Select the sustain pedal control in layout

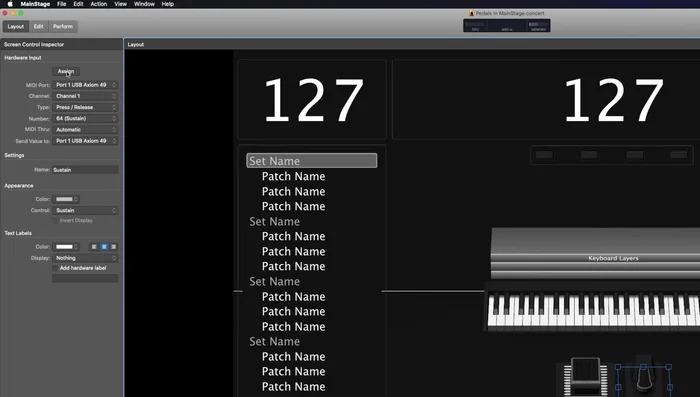[643, 379]
